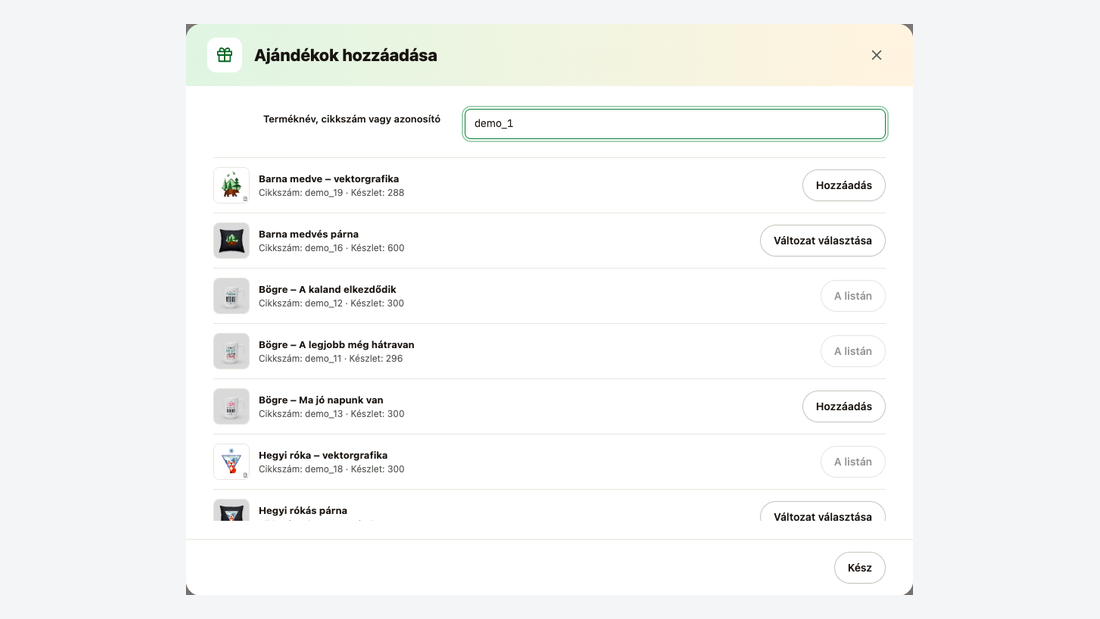Open the A legjobb még hátravan mug thumbnail
1100x619 pixels.
click(x=232, y=351)
